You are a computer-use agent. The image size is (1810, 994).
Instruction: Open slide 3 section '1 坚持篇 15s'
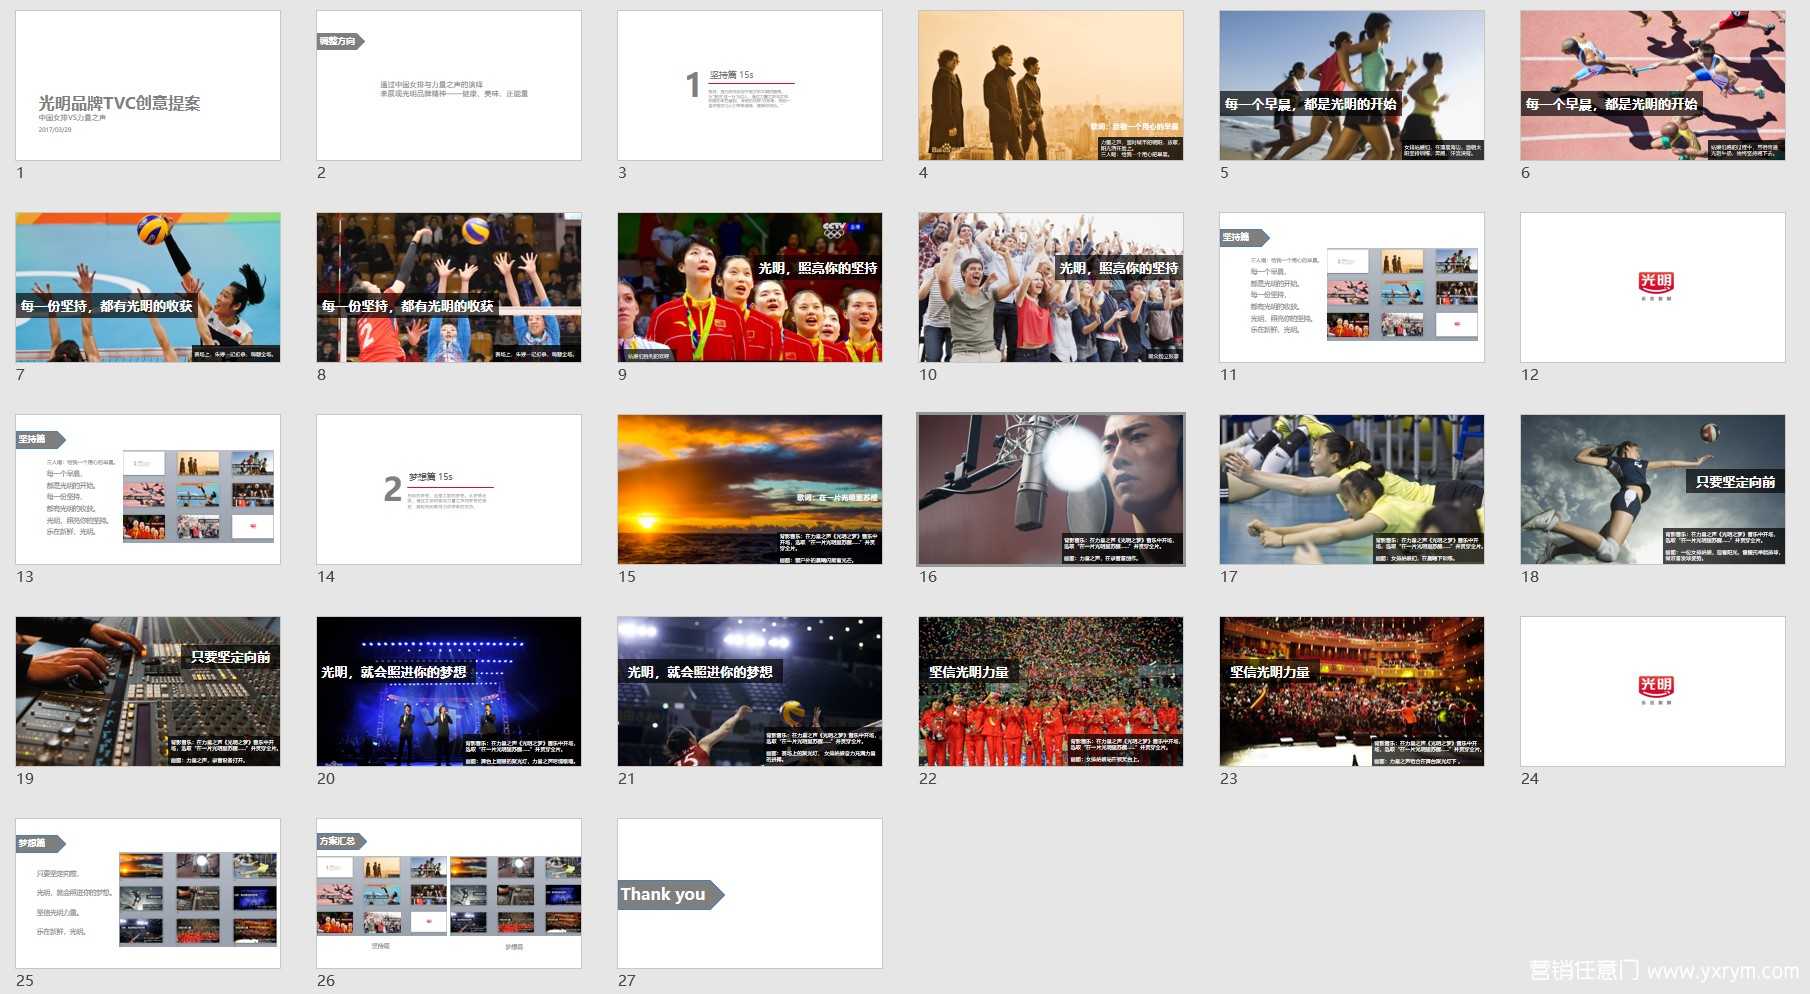click(750, 85)
